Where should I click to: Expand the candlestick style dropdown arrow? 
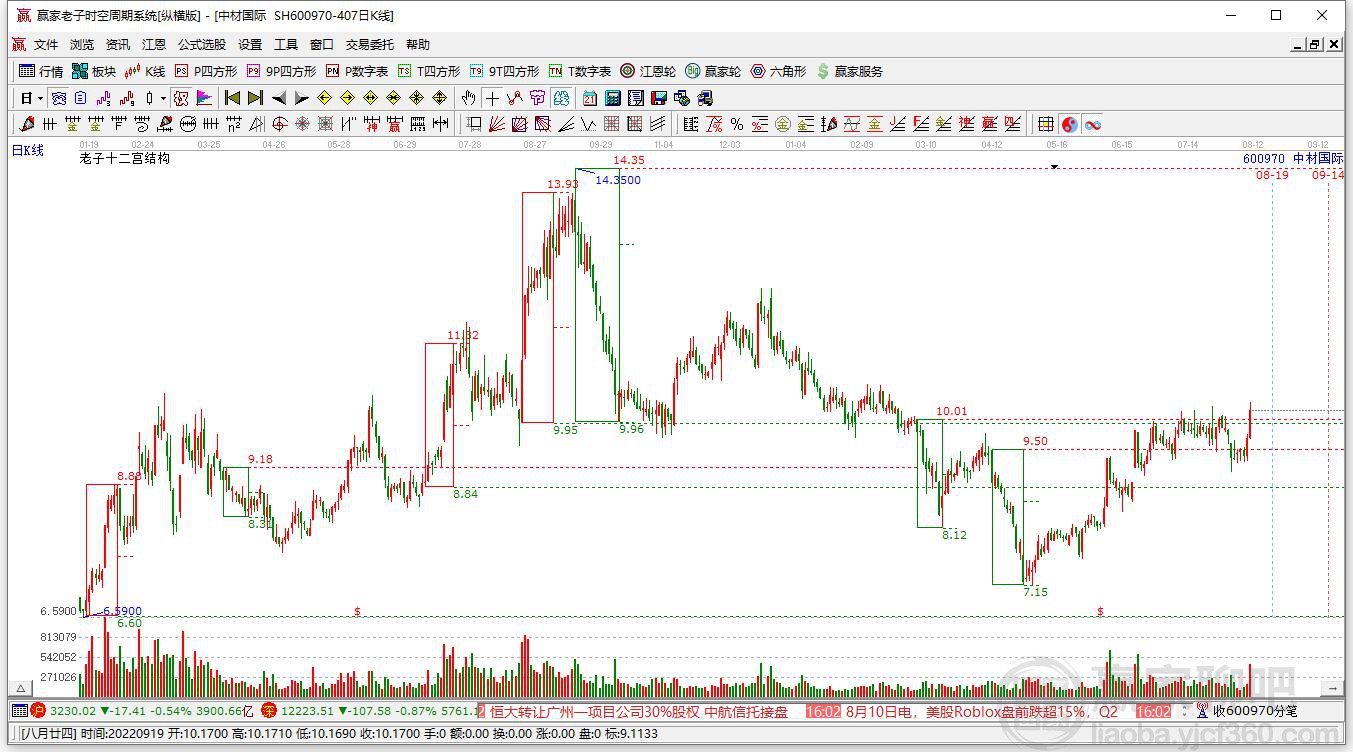click(163, 98)
